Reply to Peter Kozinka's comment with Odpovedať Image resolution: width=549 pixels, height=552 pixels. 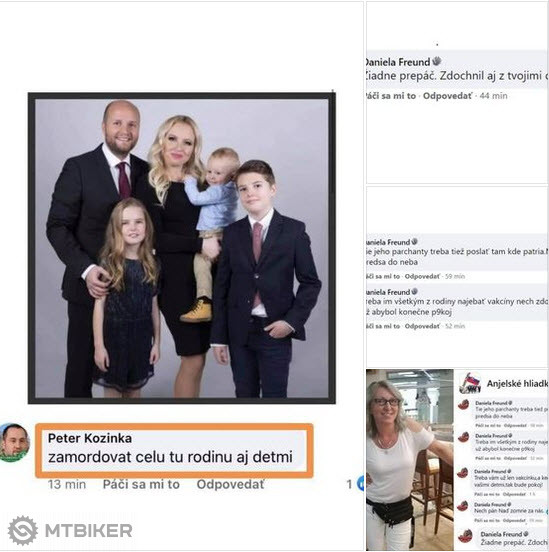[x=230, y=484]
